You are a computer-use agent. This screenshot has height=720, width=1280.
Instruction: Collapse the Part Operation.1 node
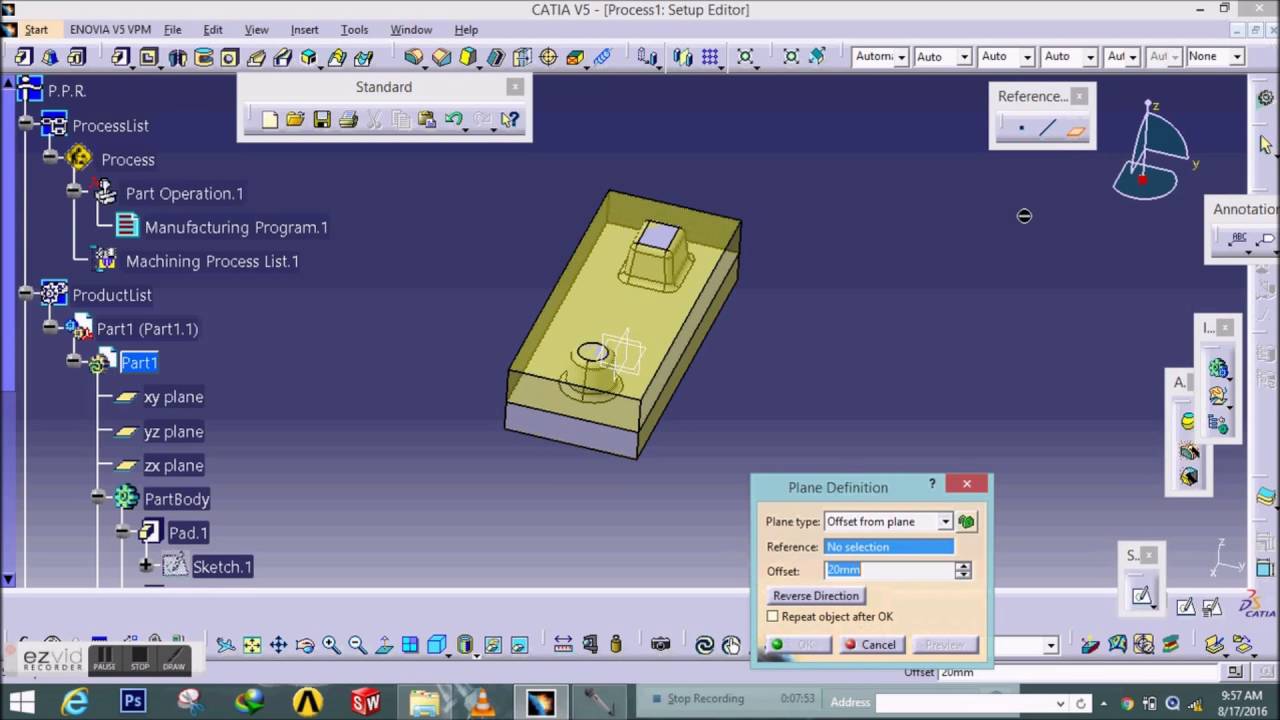point(74,190)
